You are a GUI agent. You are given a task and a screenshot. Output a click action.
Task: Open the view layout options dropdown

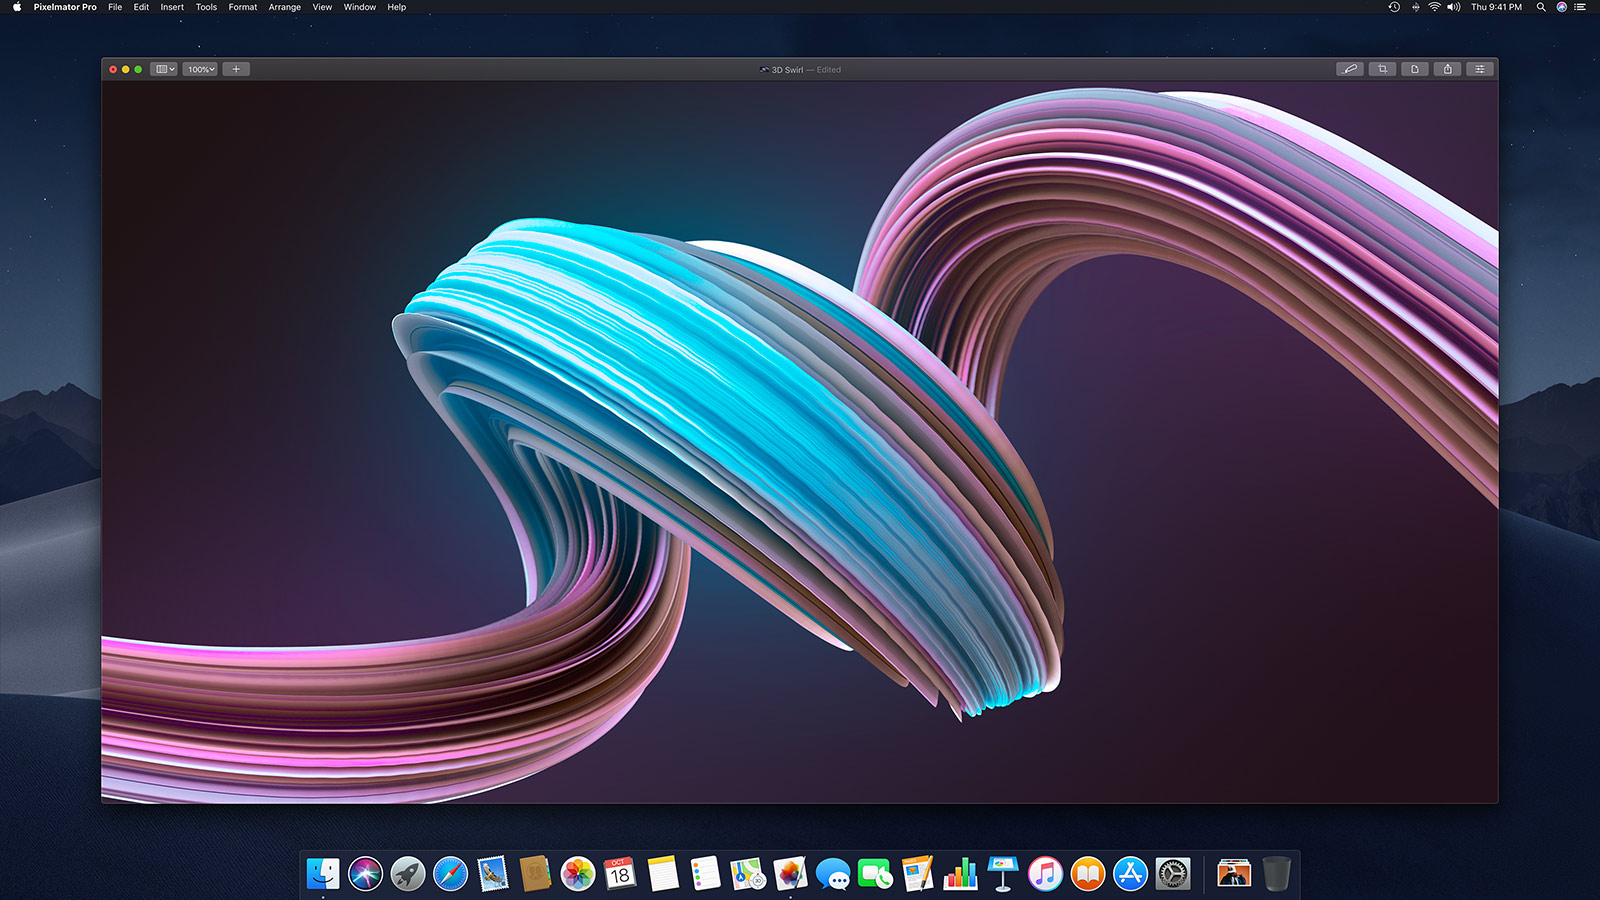pyautogui.click(x=162, y=69)
